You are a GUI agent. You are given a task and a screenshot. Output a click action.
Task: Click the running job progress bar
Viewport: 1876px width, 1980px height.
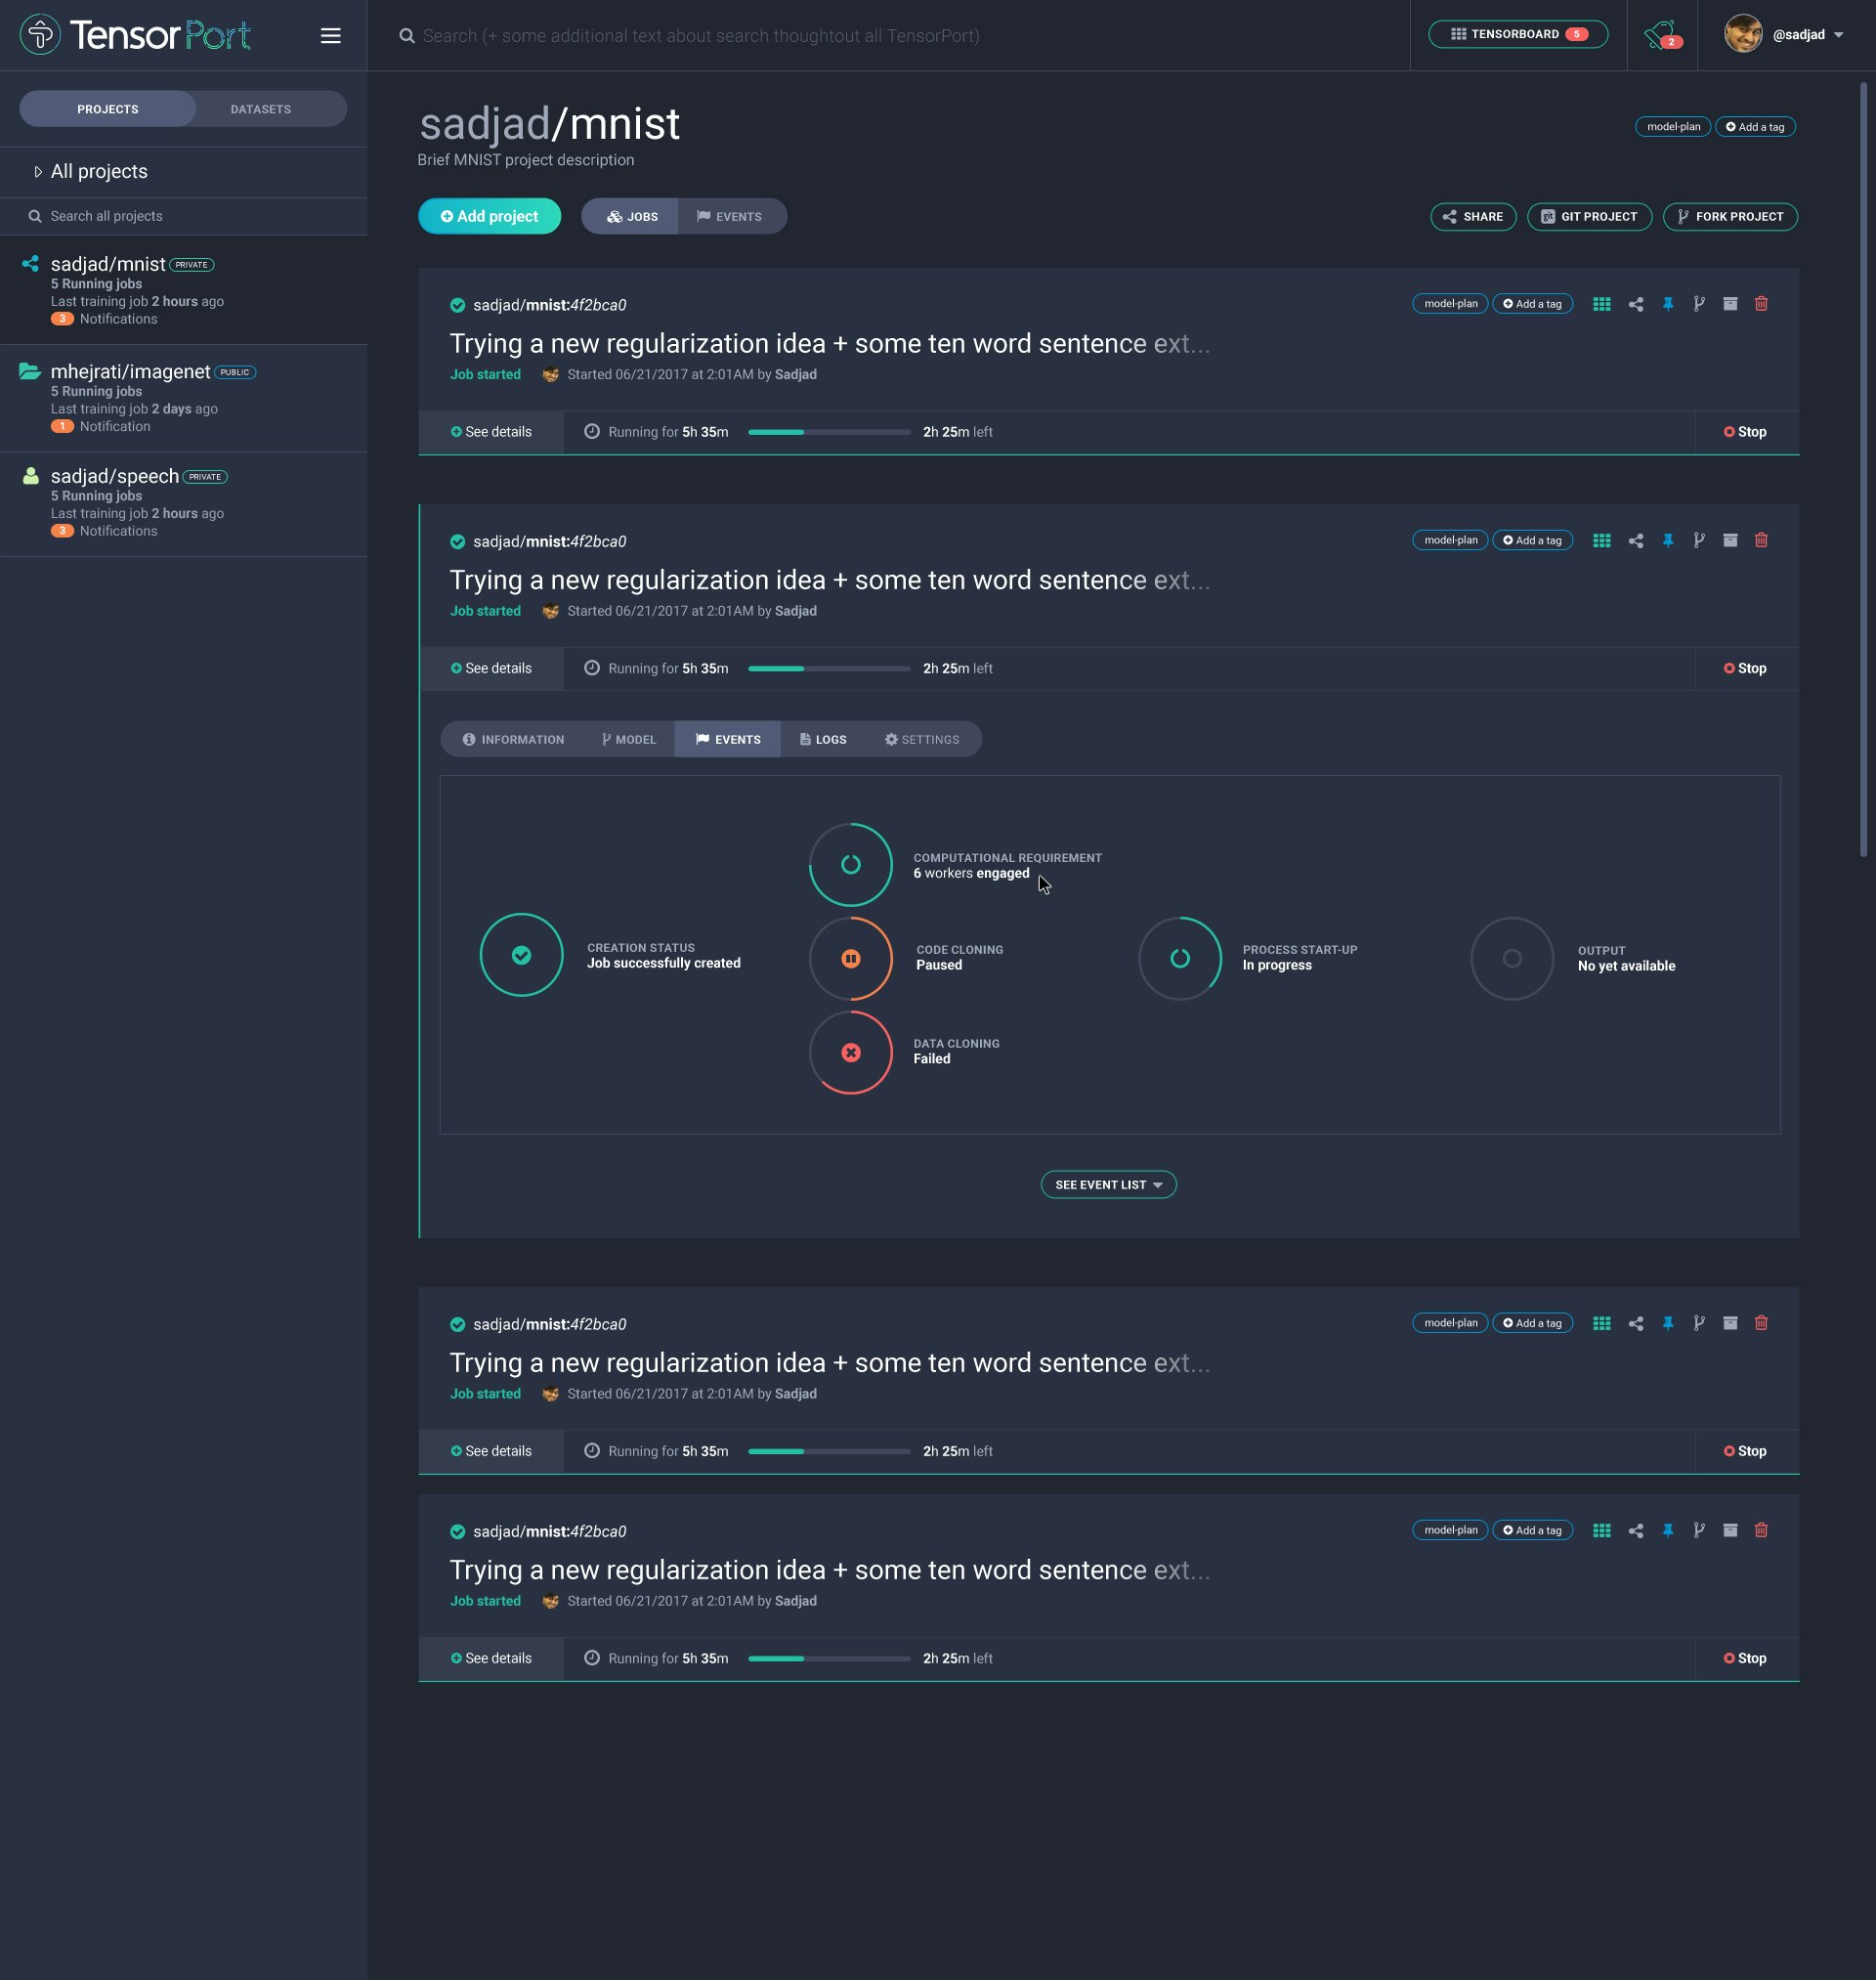[828, 432]
